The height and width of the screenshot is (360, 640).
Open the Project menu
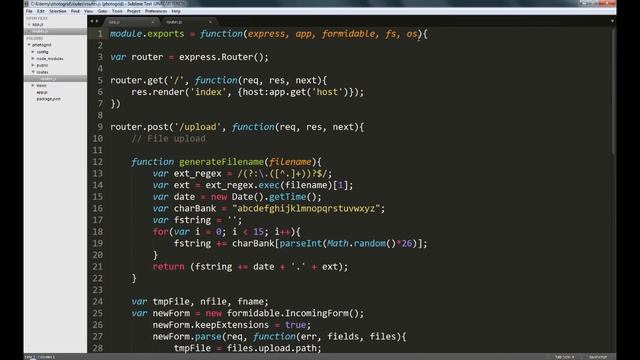[133, 11]
